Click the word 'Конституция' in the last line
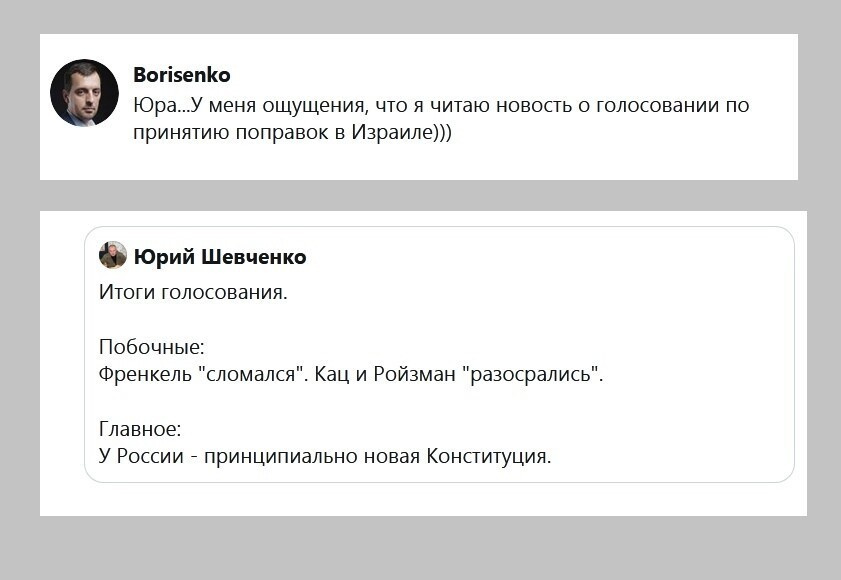This screenshot has height=580, width=841. tap(486, 456)
